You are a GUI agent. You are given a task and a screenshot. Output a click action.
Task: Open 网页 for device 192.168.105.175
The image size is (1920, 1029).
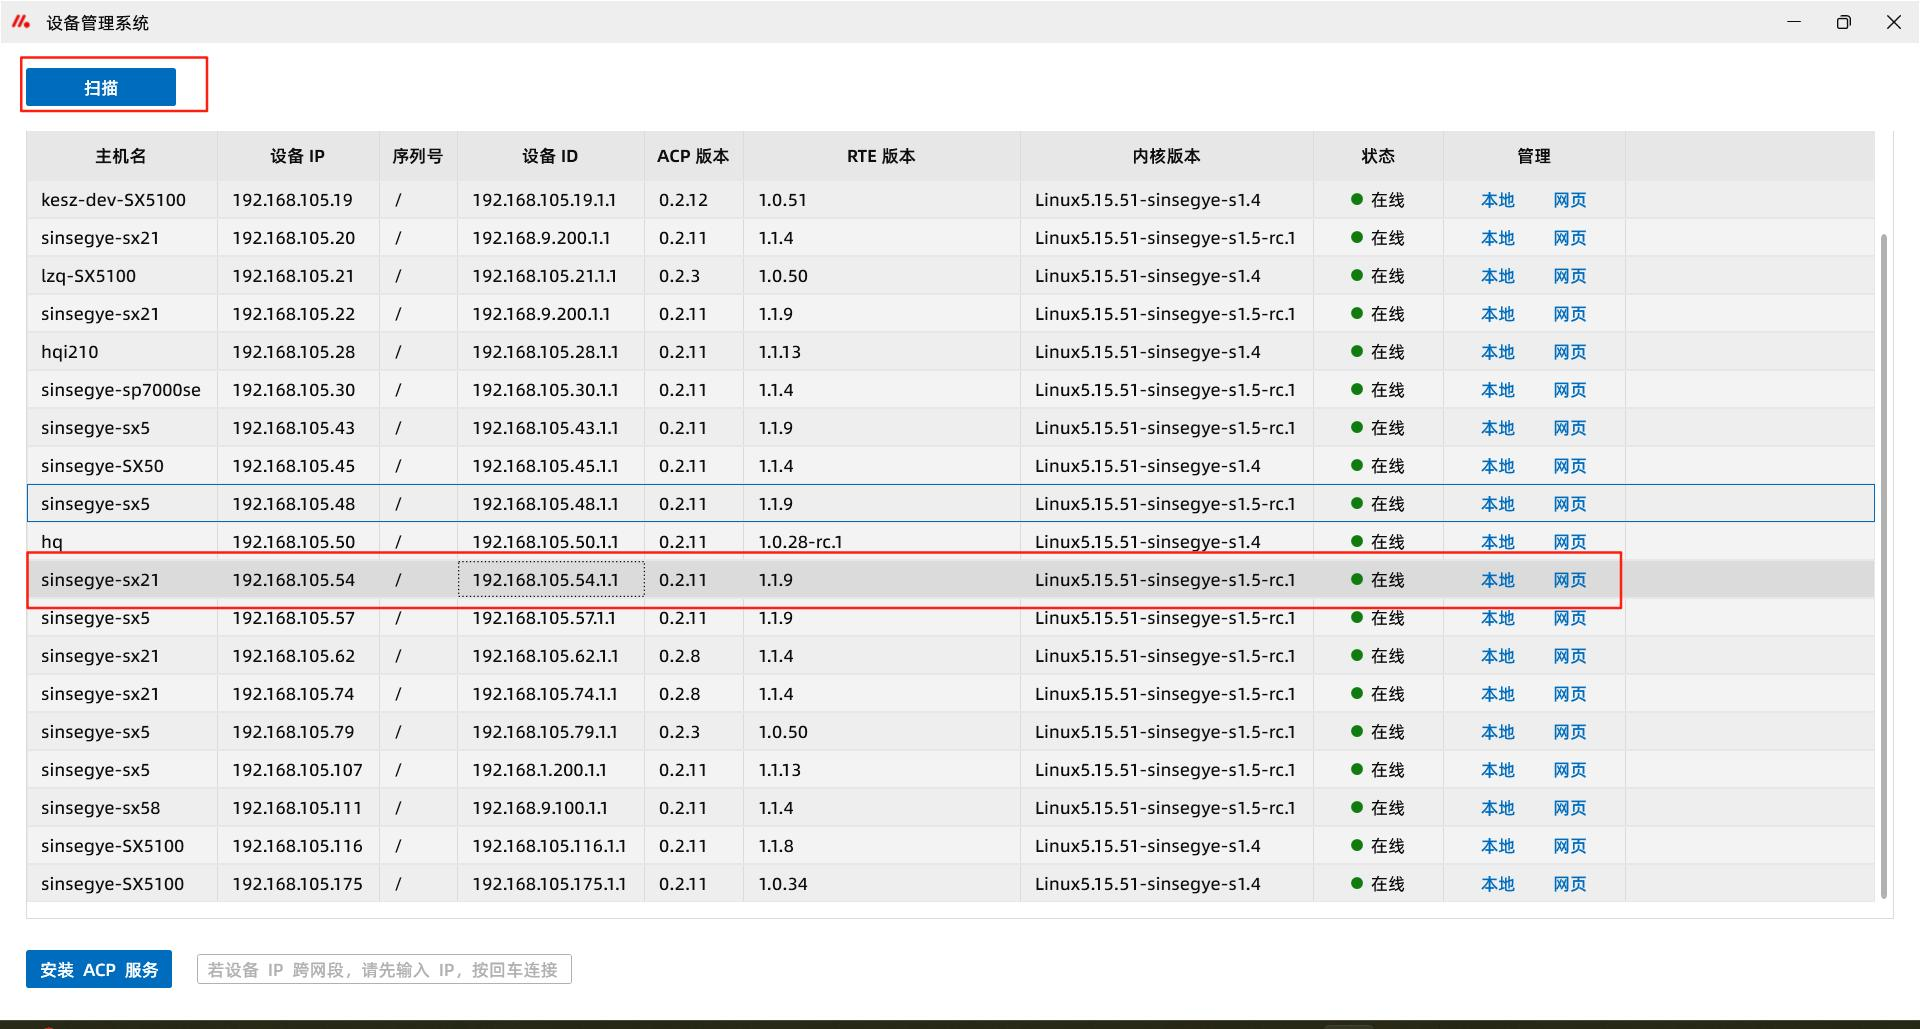(1570, 884)
